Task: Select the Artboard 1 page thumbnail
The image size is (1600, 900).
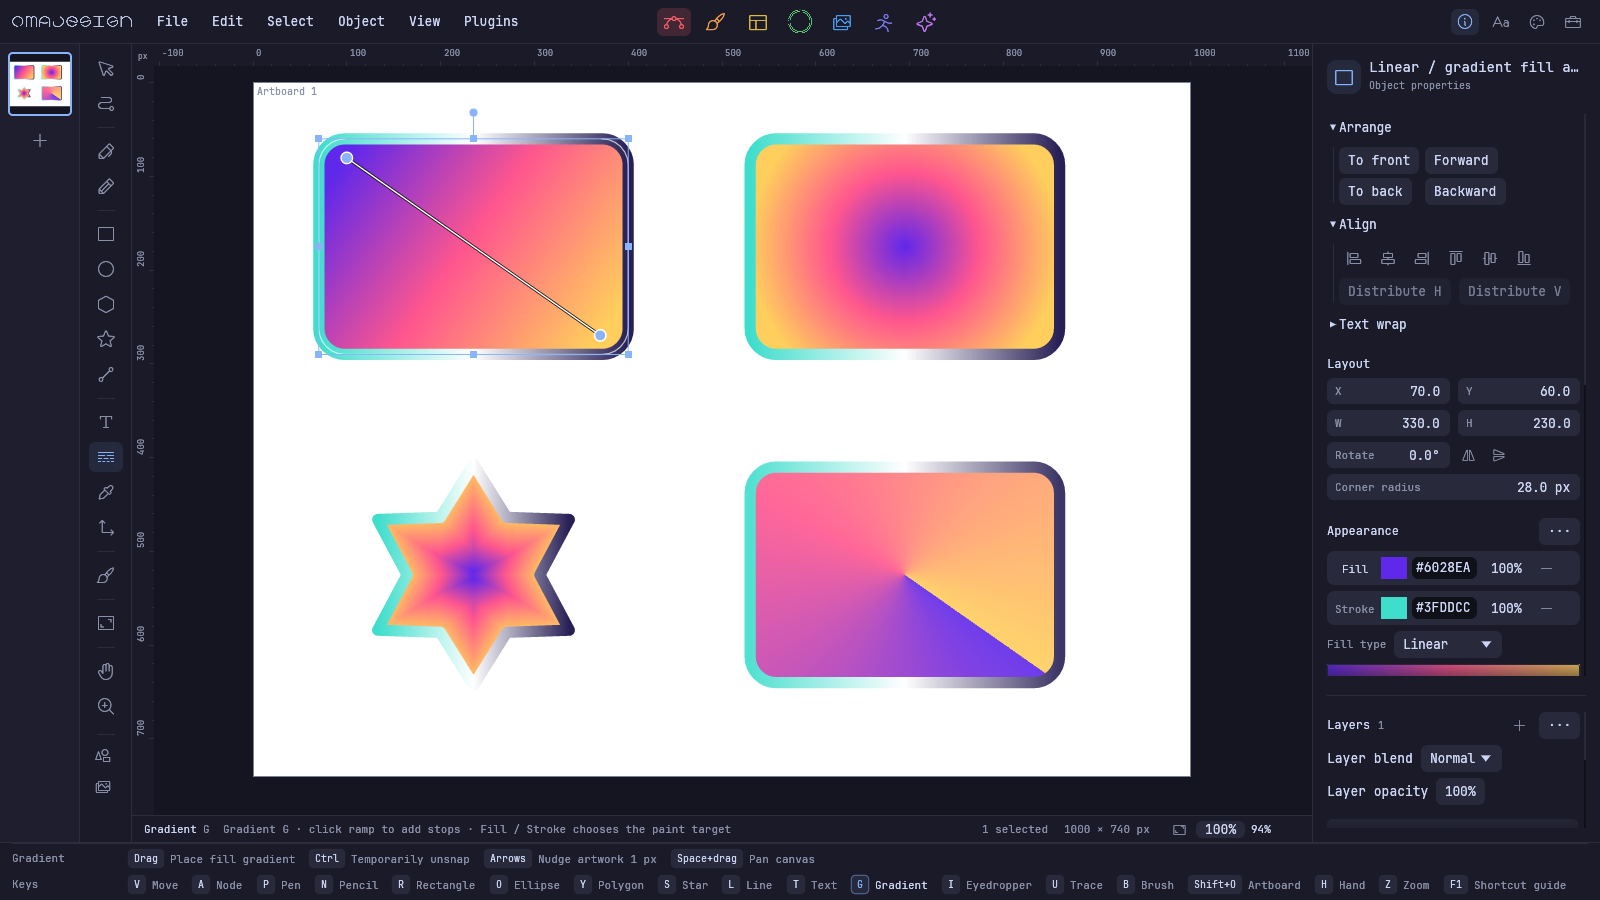Action: [40, 83]
